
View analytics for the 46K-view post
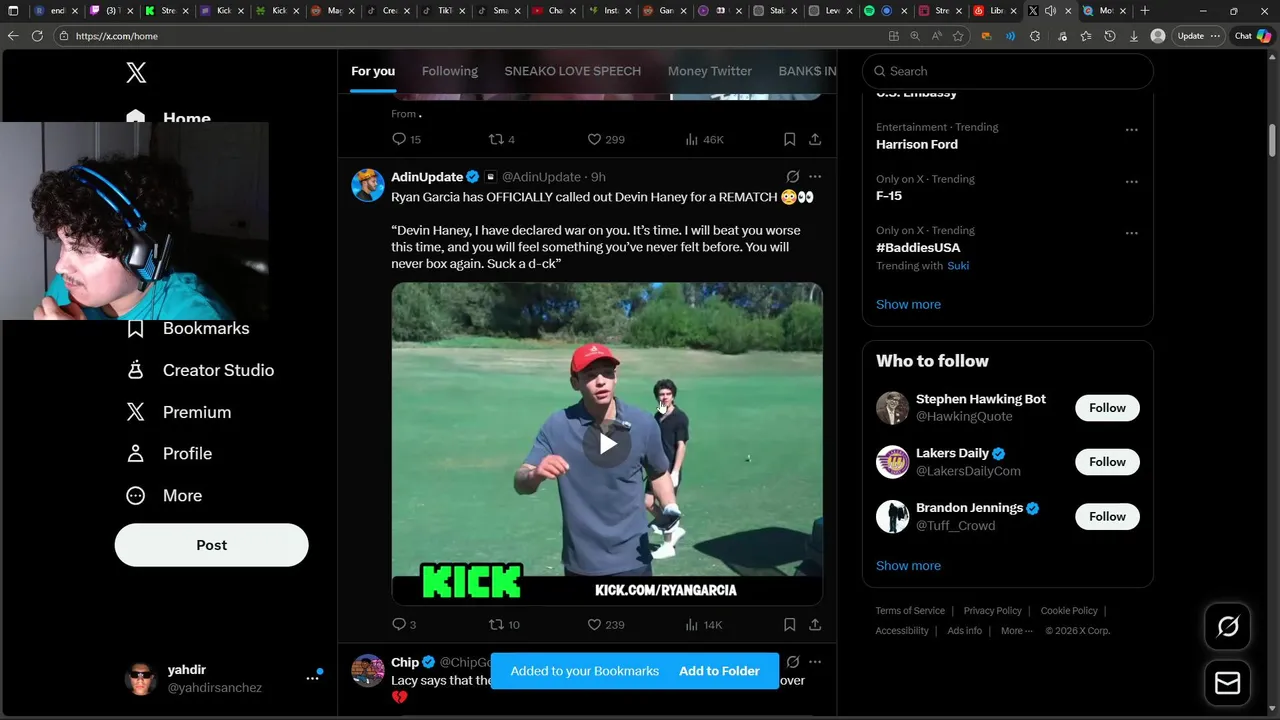click(704, 139)
